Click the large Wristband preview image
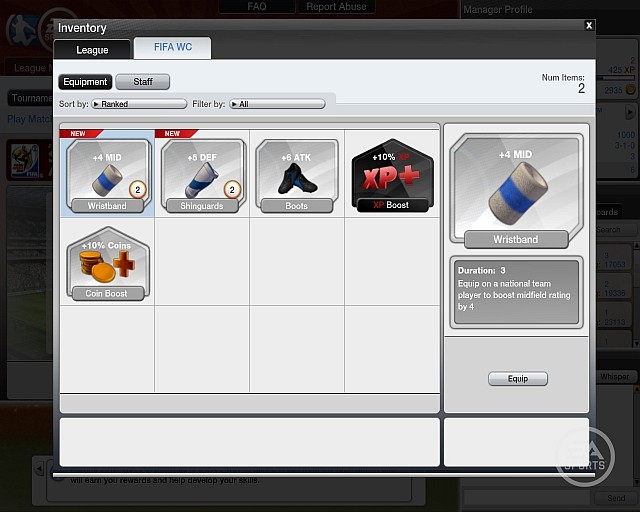 point(516,190)
